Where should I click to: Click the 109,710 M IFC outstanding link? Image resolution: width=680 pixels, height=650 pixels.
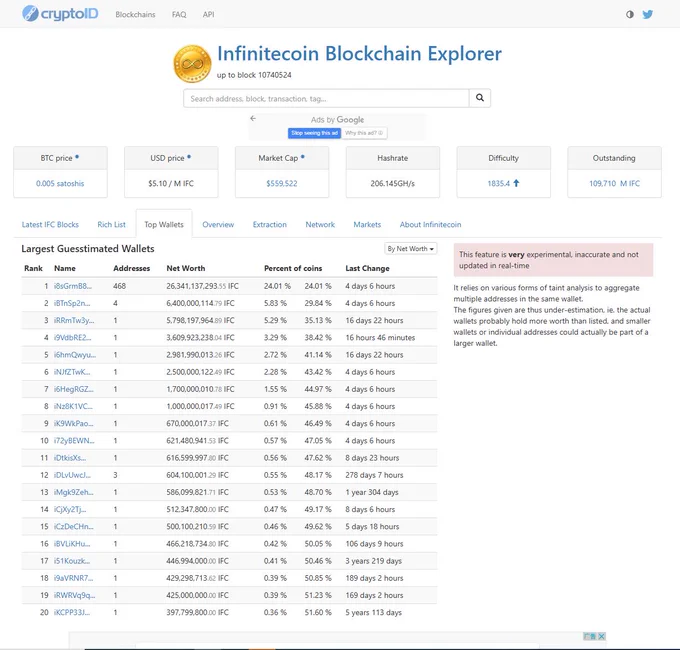tap(615, 183)
